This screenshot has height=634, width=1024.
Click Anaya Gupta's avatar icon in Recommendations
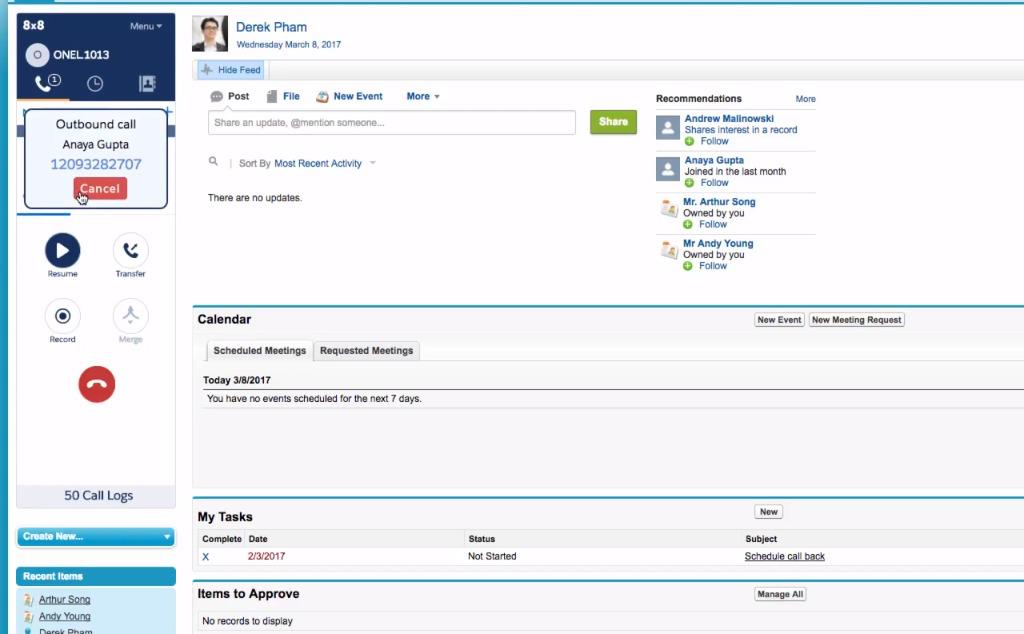coord(668,169)
